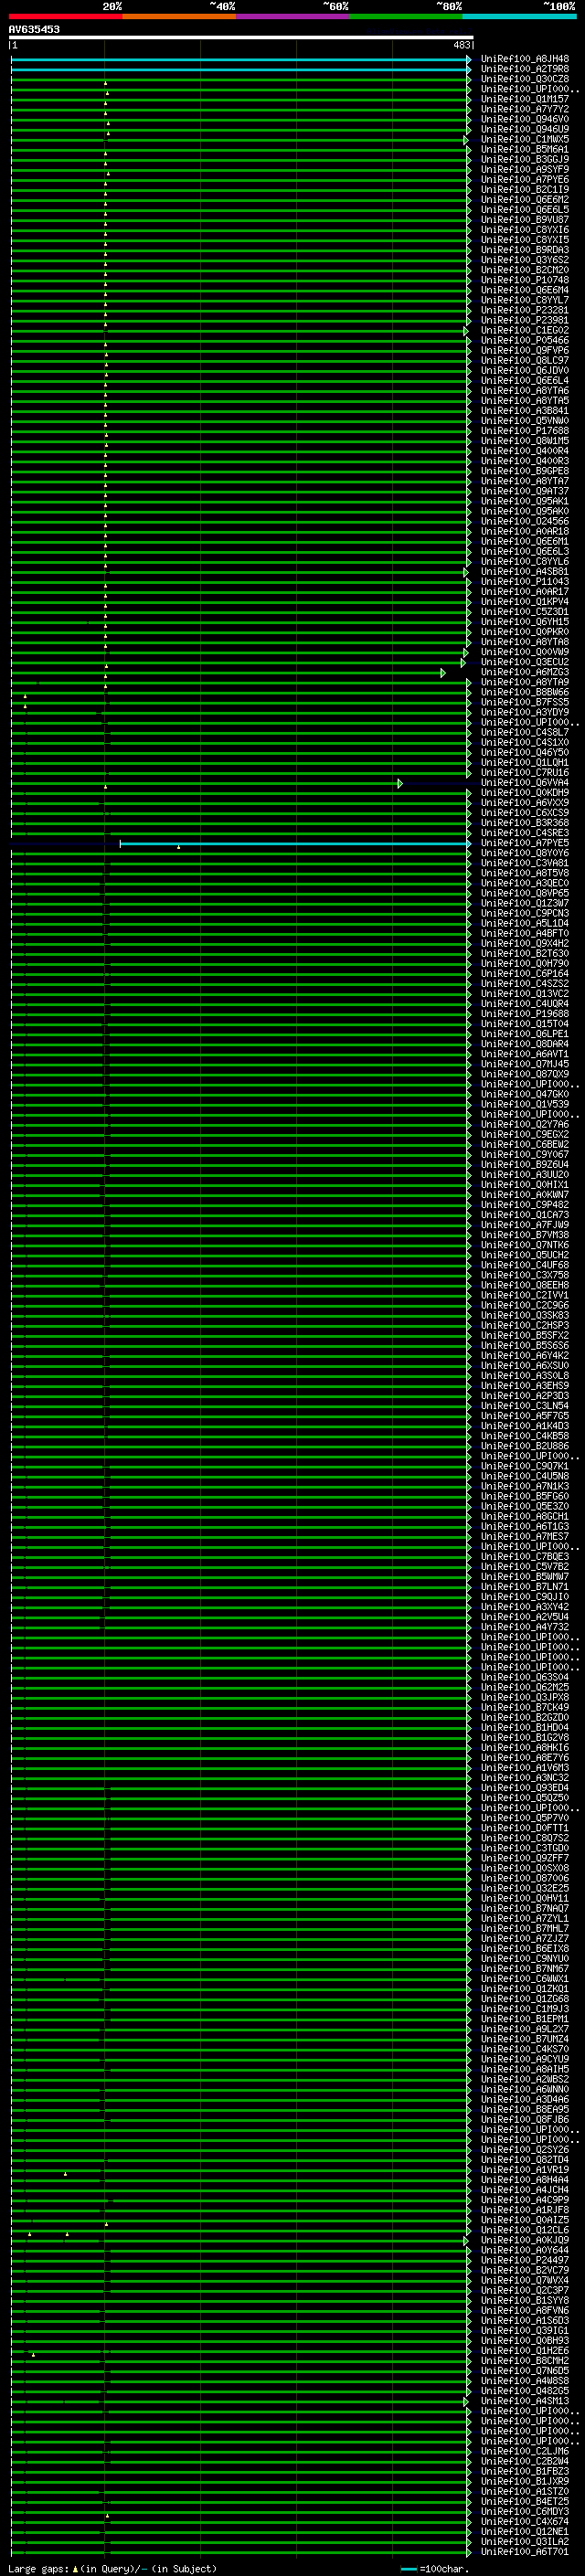Screen dimensions: 585x2576
Task: Click the red ~20% identity legend segment
Action: (x=66, y=16)
